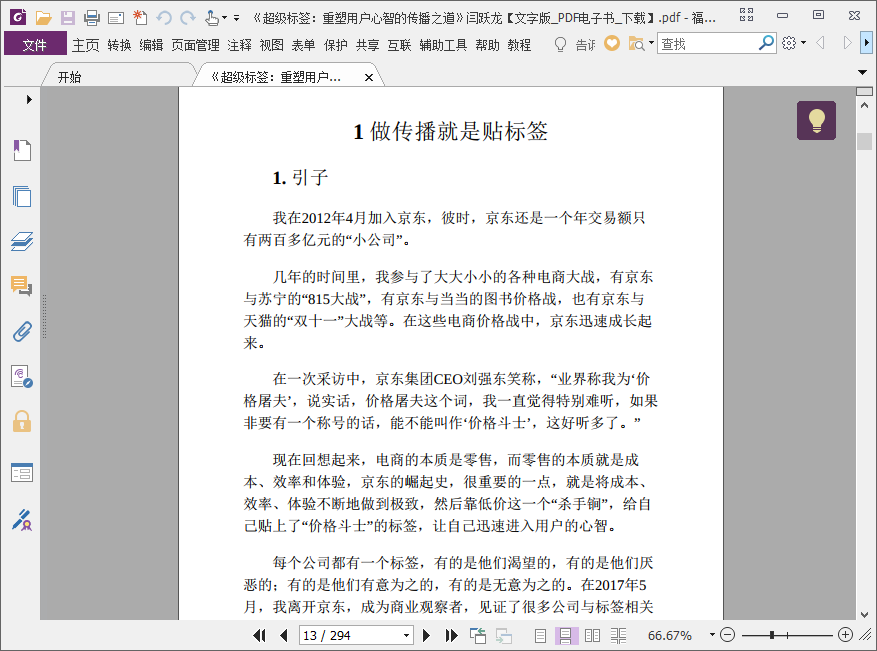Switch to facing two-page view

pos(592,636)
